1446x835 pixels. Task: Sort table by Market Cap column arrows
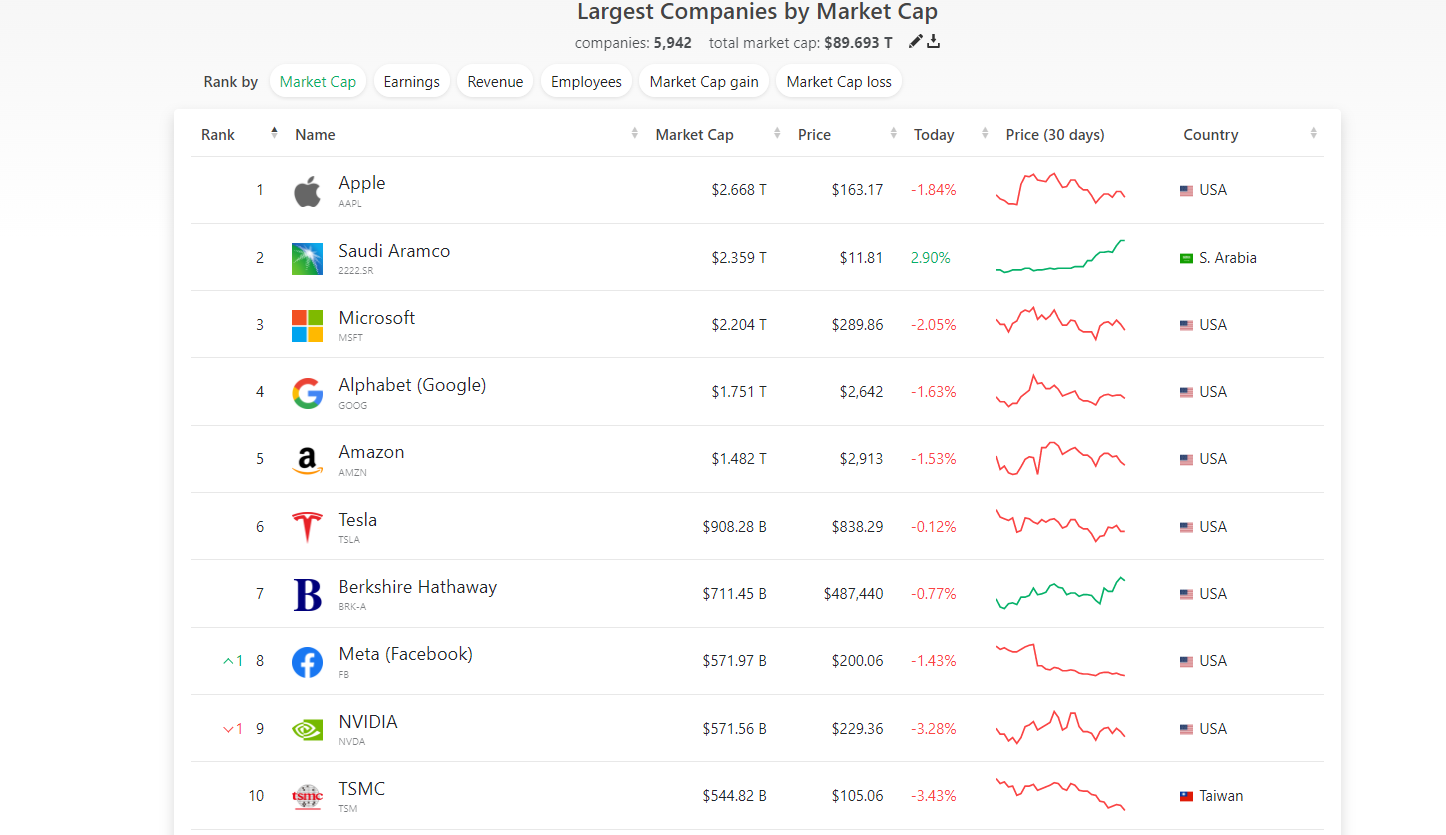(777, 133)
